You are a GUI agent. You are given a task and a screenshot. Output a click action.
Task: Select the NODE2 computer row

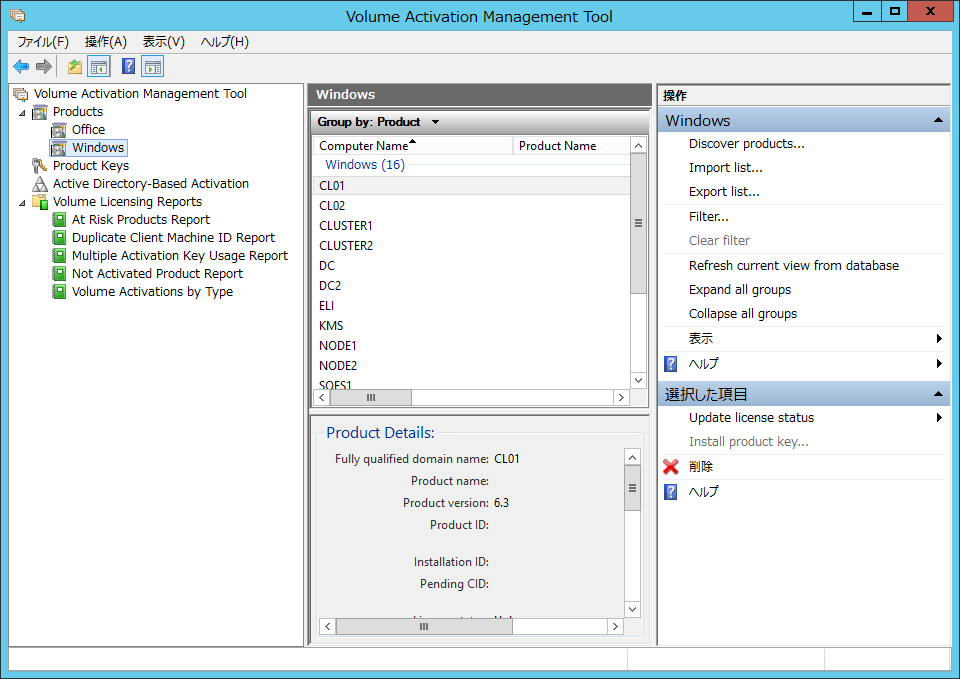471,366
